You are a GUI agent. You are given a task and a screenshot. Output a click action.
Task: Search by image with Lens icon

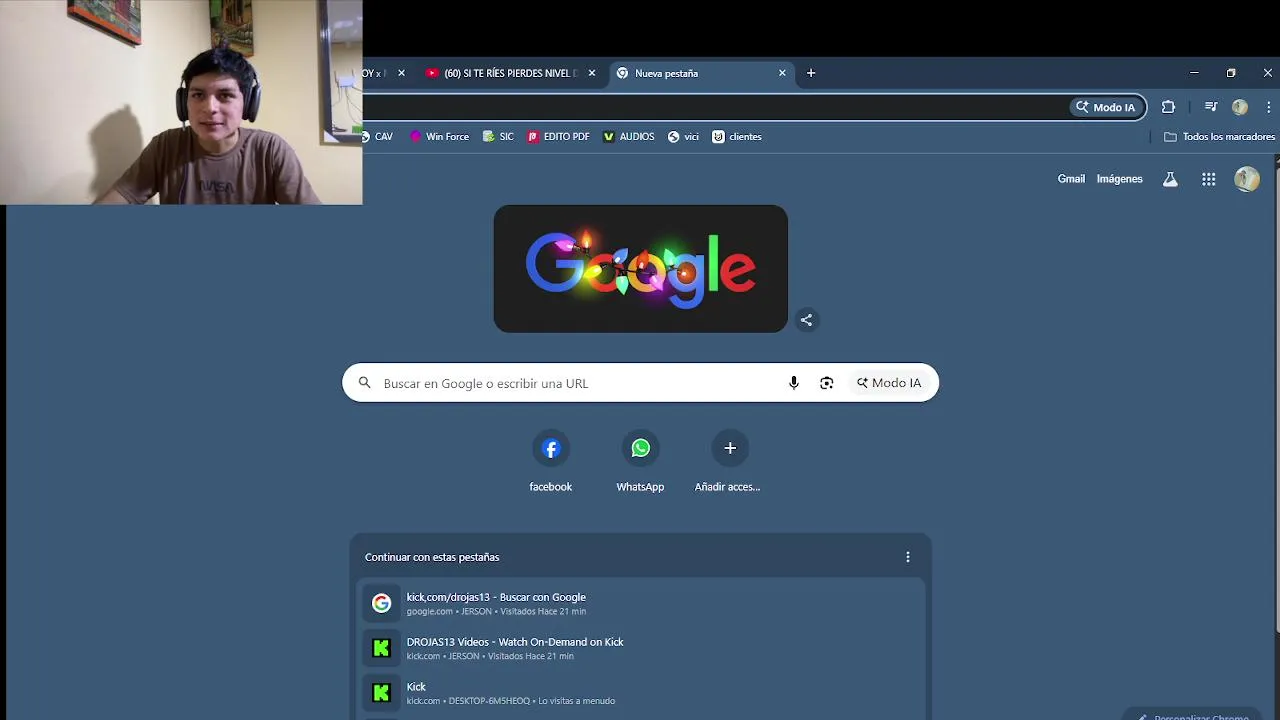(x=827, y=383)
